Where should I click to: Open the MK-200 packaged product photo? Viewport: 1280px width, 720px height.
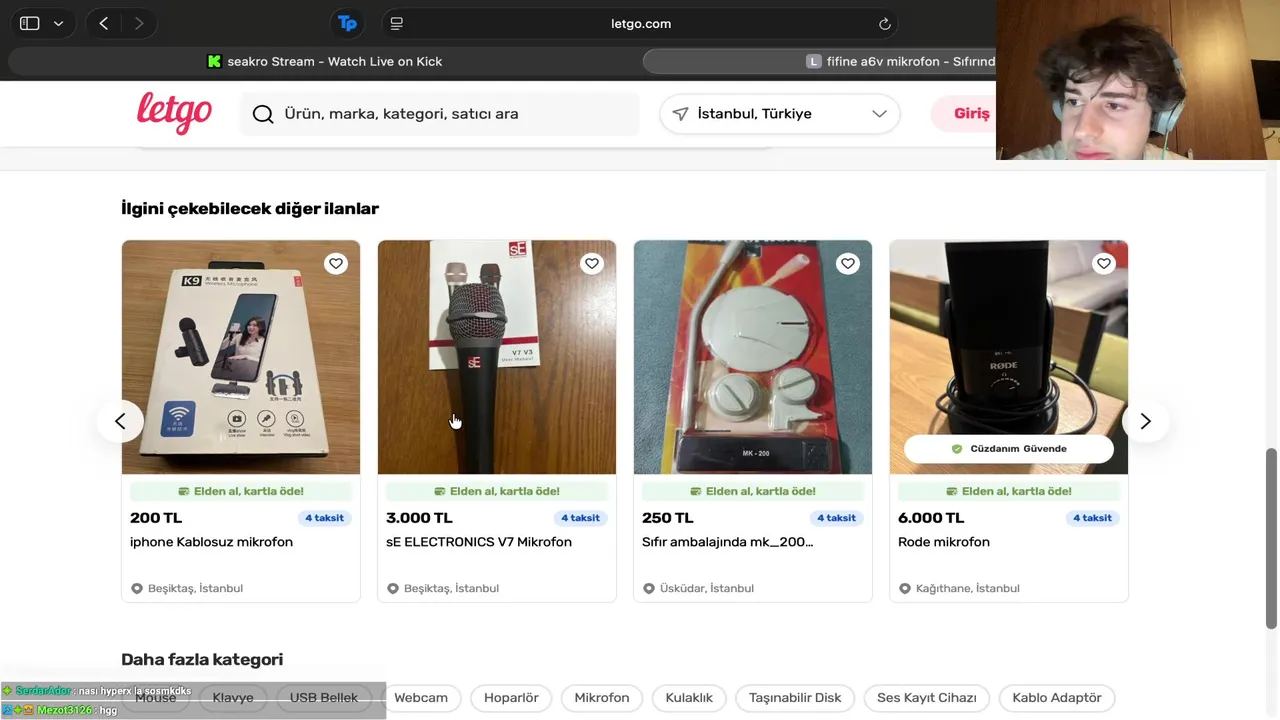tap(753, 357)
